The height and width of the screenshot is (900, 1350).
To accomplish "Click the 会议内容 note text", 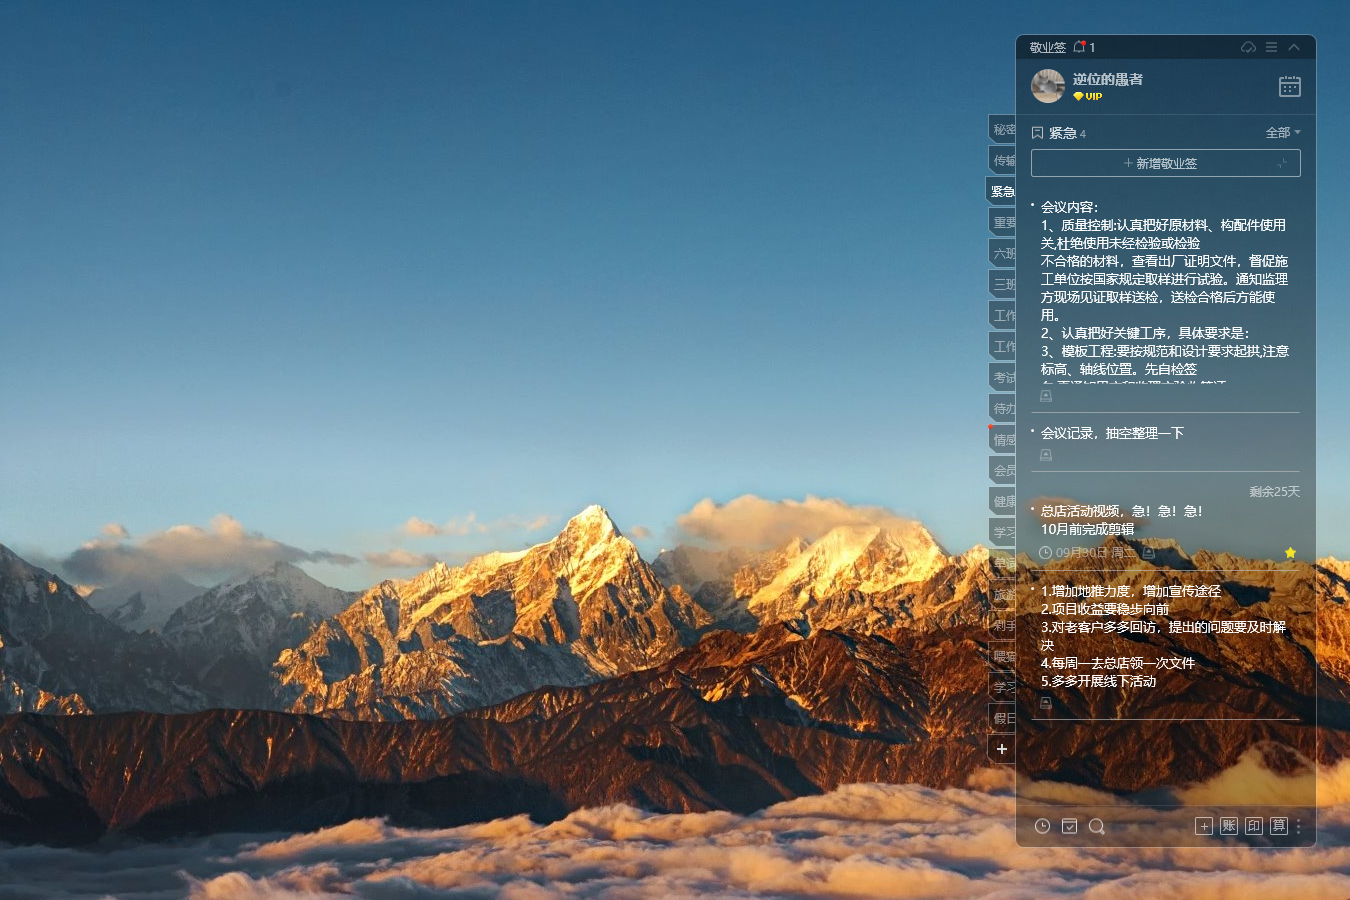I will [1165, 292].
